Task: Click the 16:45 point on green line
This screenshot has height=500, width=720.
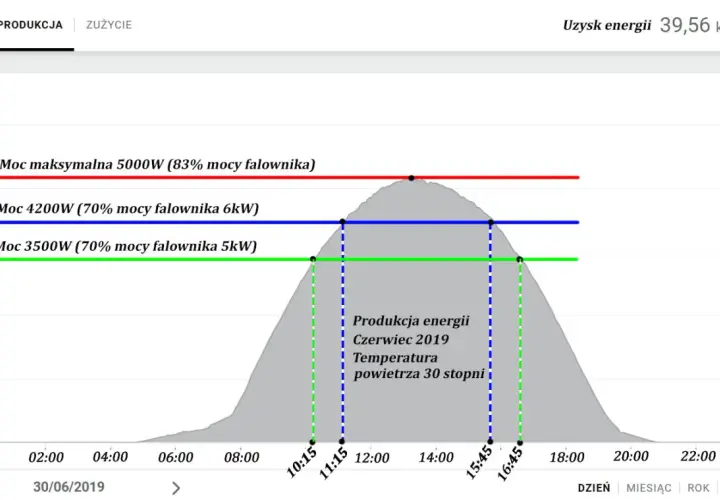Action: tap(520, 259)
